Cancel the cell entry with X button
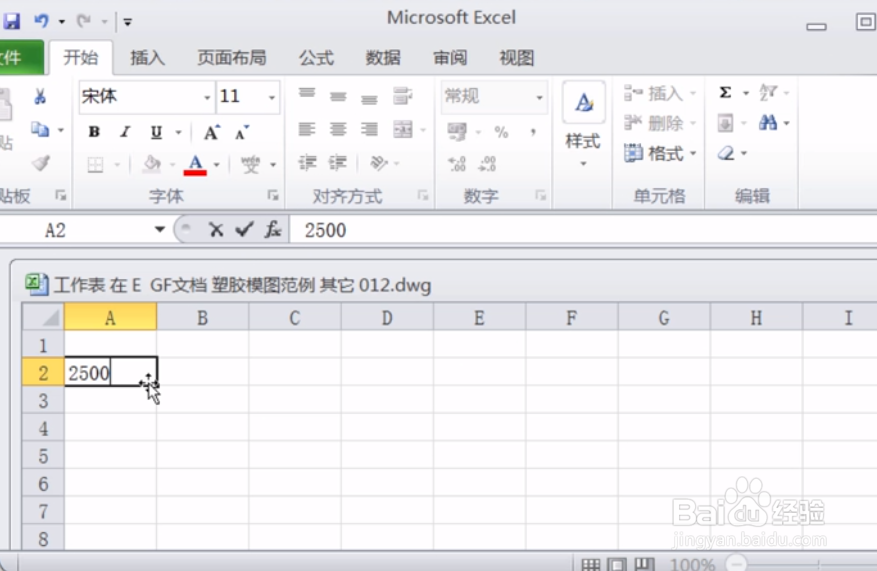Image resolution: width=877 pixels, height=571 pixels. (x=216, y=229)
